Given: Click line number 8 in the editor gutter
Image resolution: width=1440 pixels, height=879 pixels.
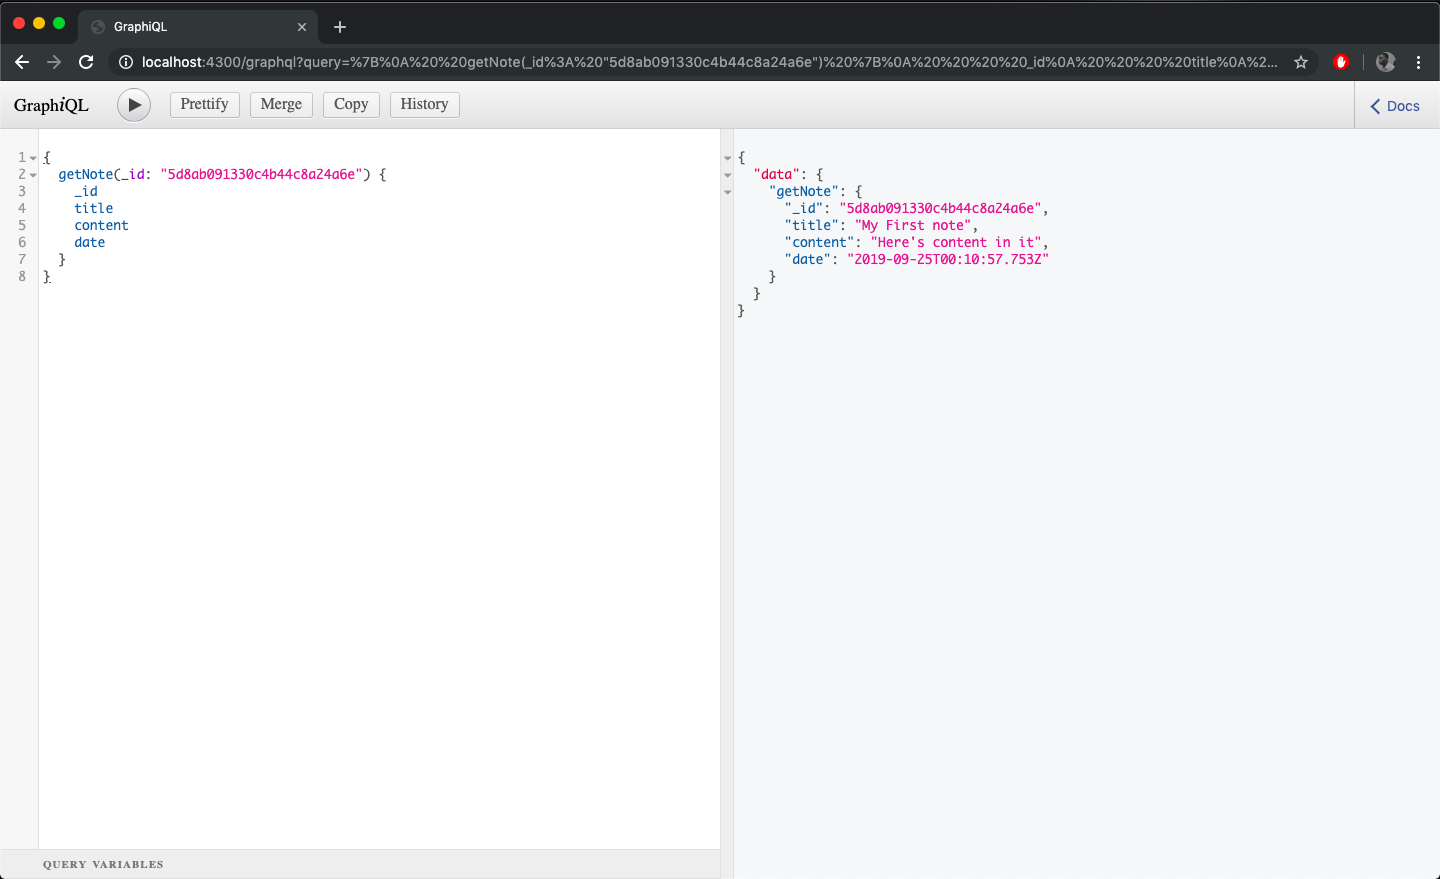Looking at the screenshot, I should point(22,276).
